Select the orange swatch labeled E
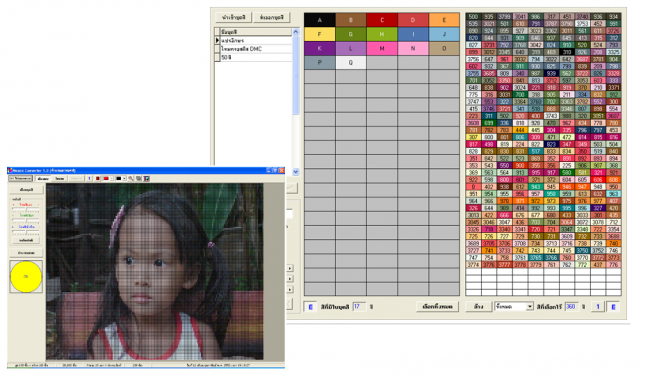 pyautogui.click(x=444, y=20)
